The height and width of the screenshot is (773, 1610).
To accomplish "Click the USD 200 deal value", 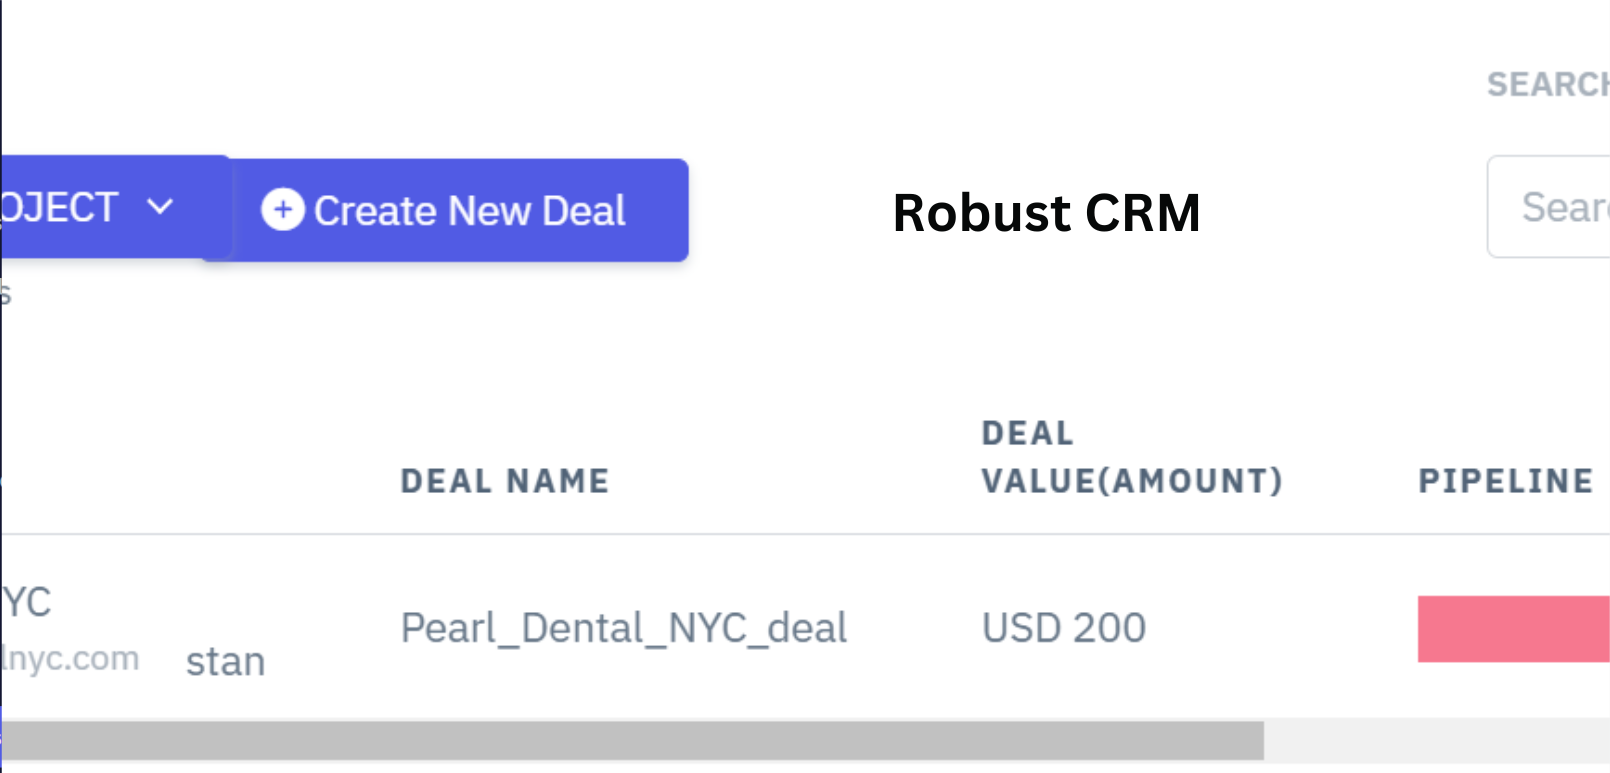I will pyautogui.click(x=1064, y=628).
